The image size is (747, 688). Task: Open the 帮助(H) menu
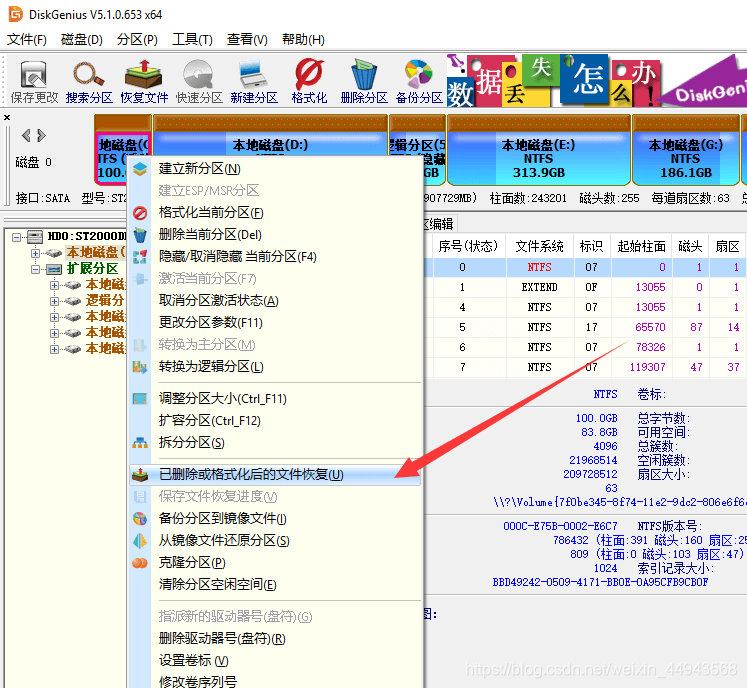[x=303, y=40]
